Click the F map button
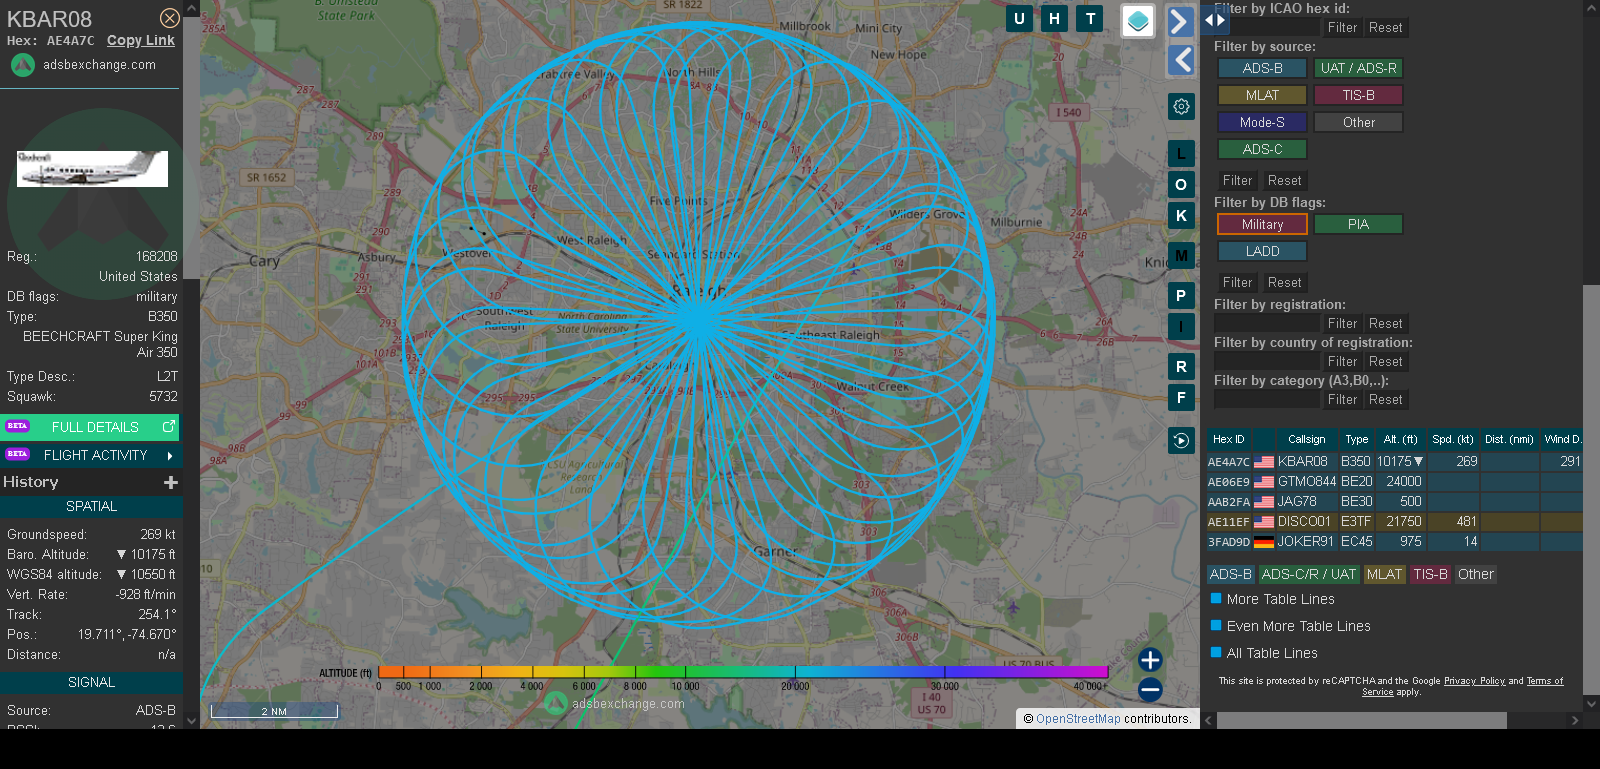The width and height of the screenshot is (1600, 769). (1181, 398)
